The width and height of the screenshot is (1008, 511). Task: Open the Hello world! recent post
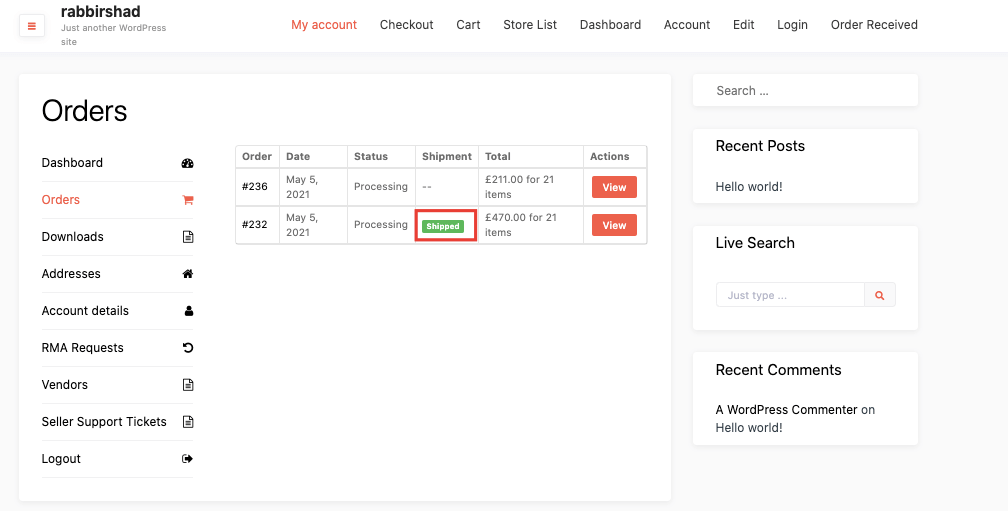[x=749, y=187]
